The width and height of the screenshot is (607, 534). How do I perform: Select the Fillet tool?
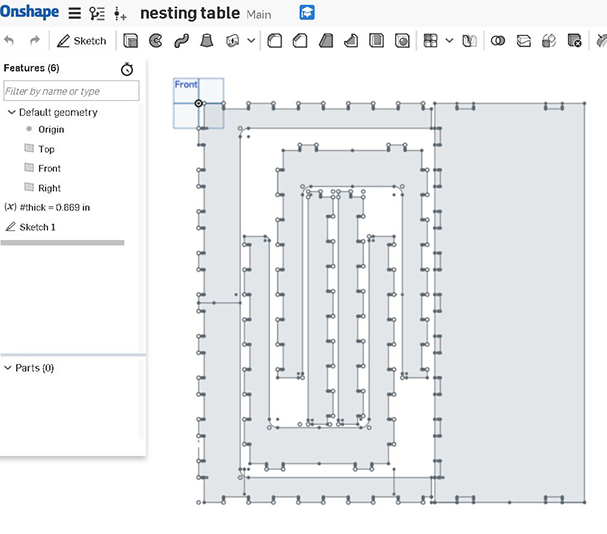click(x=274, y=41)
